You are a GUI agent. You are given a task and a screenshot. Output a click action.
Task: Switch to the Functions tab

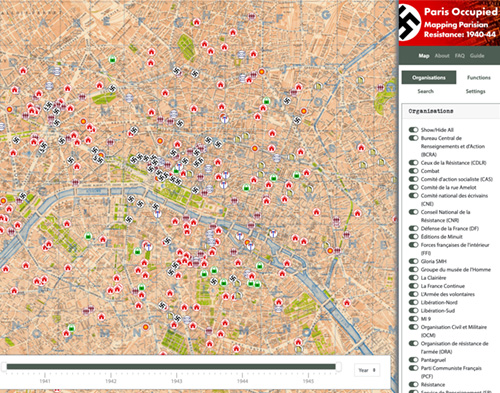479,77
